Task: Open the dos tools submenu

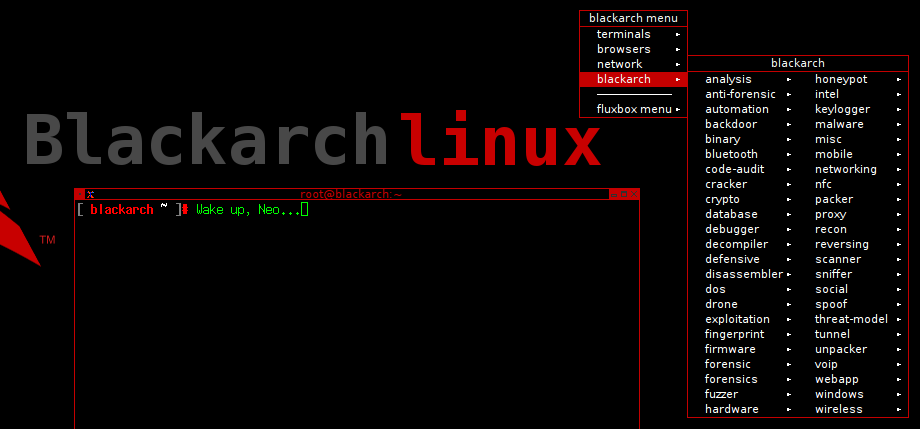Action: click(743, 289)
